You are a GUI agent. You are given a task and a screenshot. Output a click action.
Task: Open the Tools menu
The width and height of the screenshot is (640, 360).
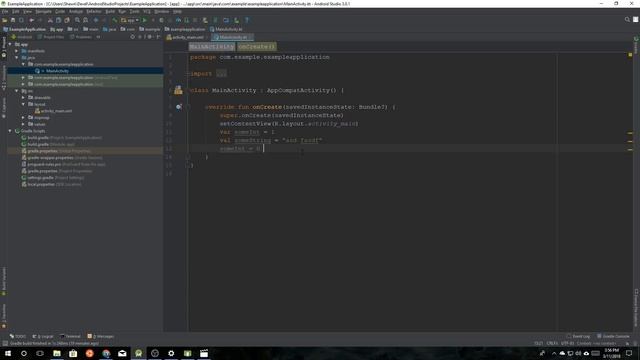134,11
